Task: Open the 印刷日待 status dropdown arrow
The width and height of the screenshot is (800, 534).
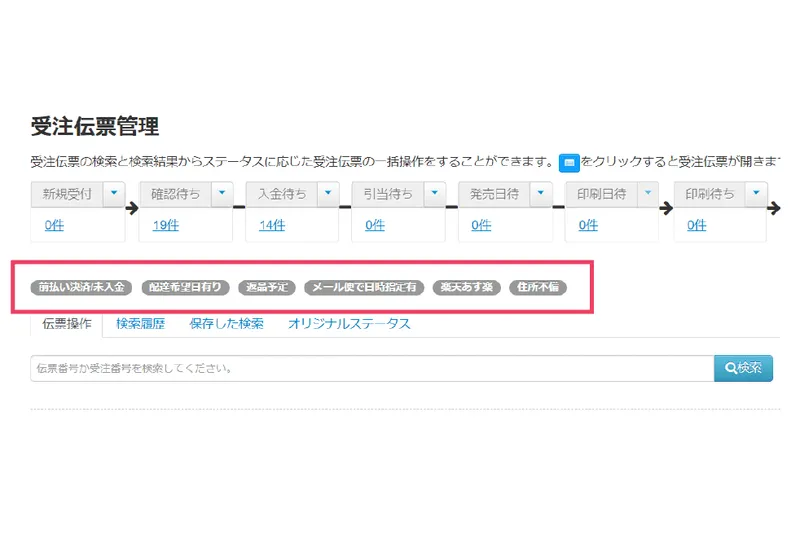Action: [x=648, y=194]
